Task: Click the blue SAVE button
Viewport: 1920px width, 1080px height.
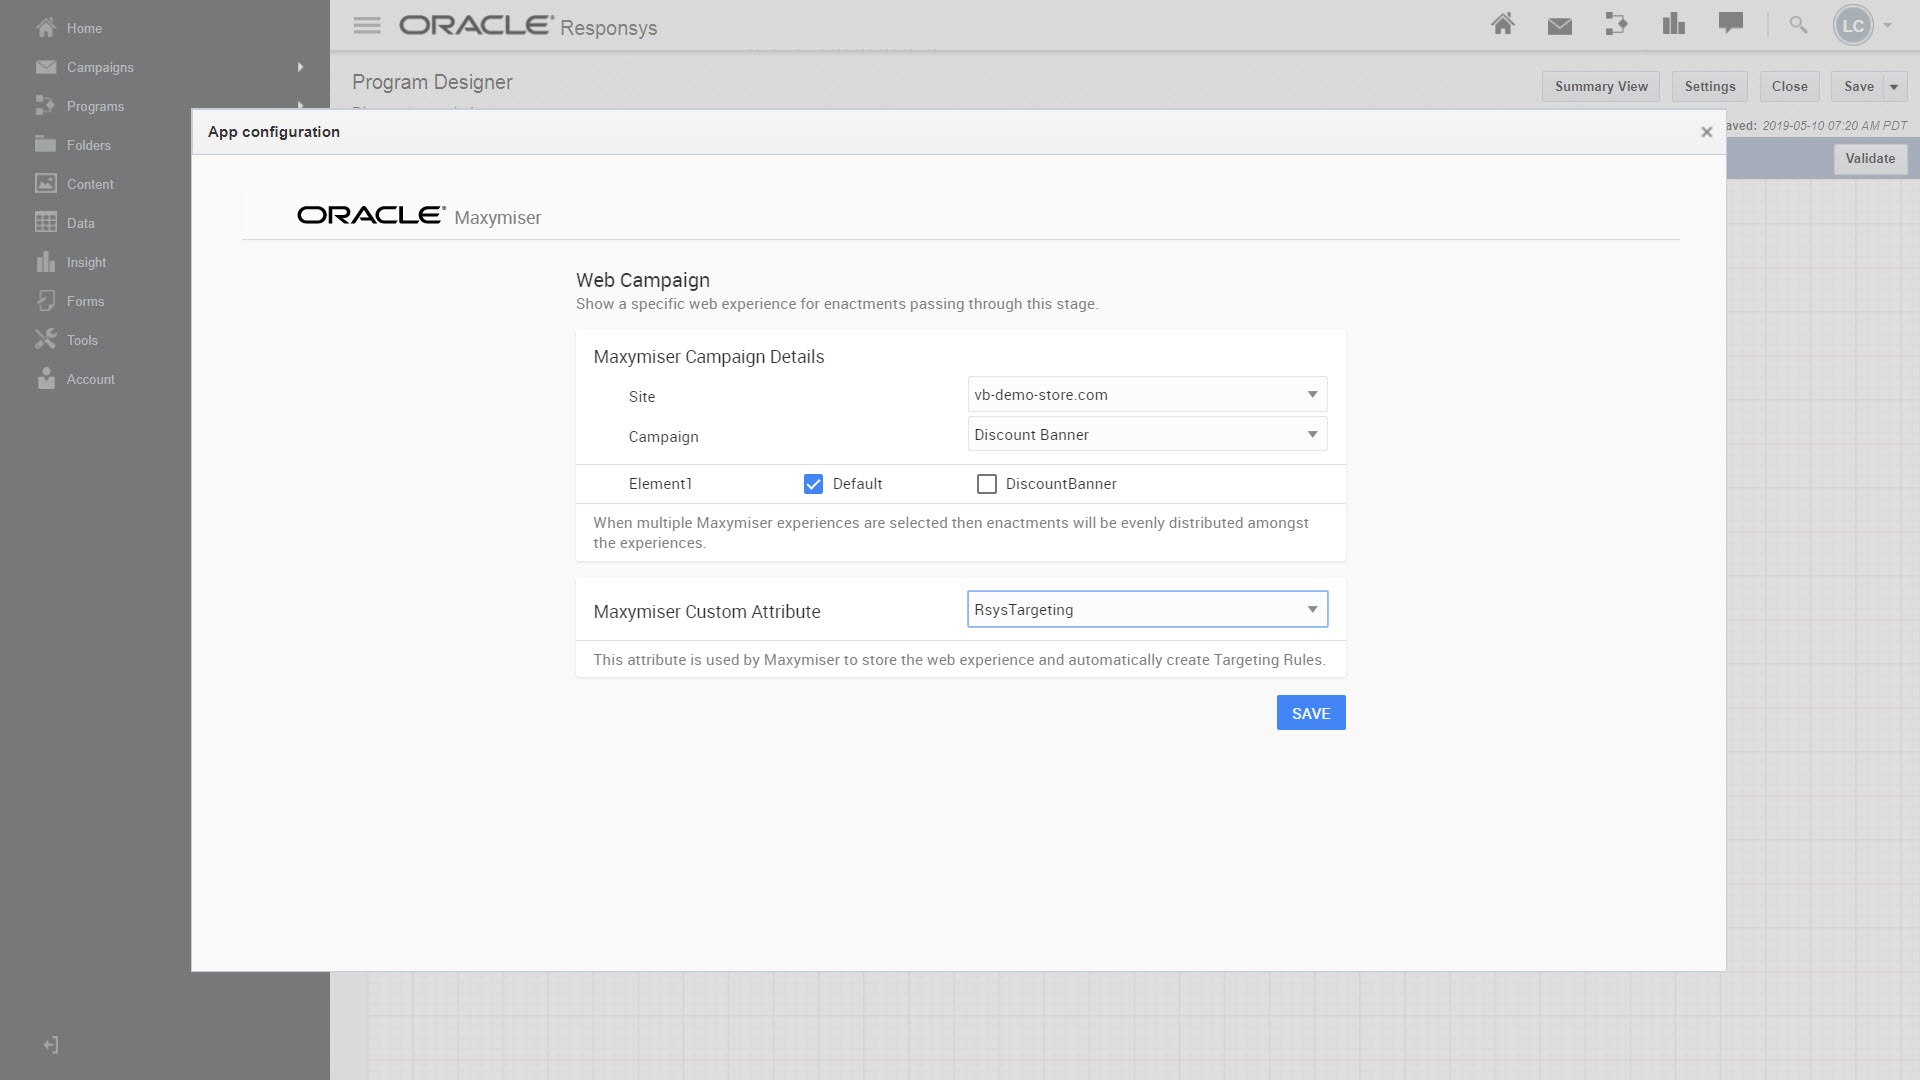Action: [x=1310, y=713]
